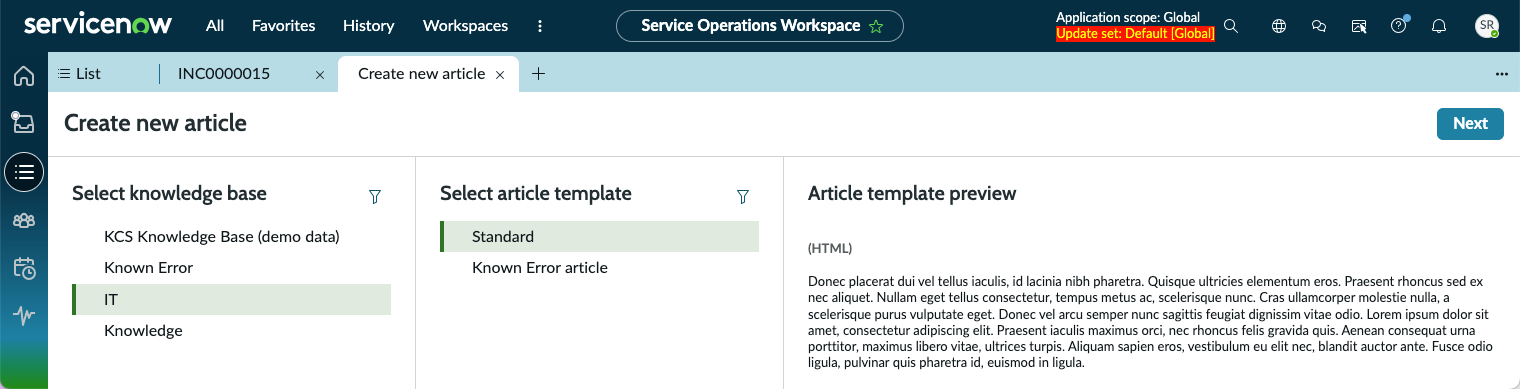
Task: Open the SR user avatar menu
Action: [x=1487, y=26]
